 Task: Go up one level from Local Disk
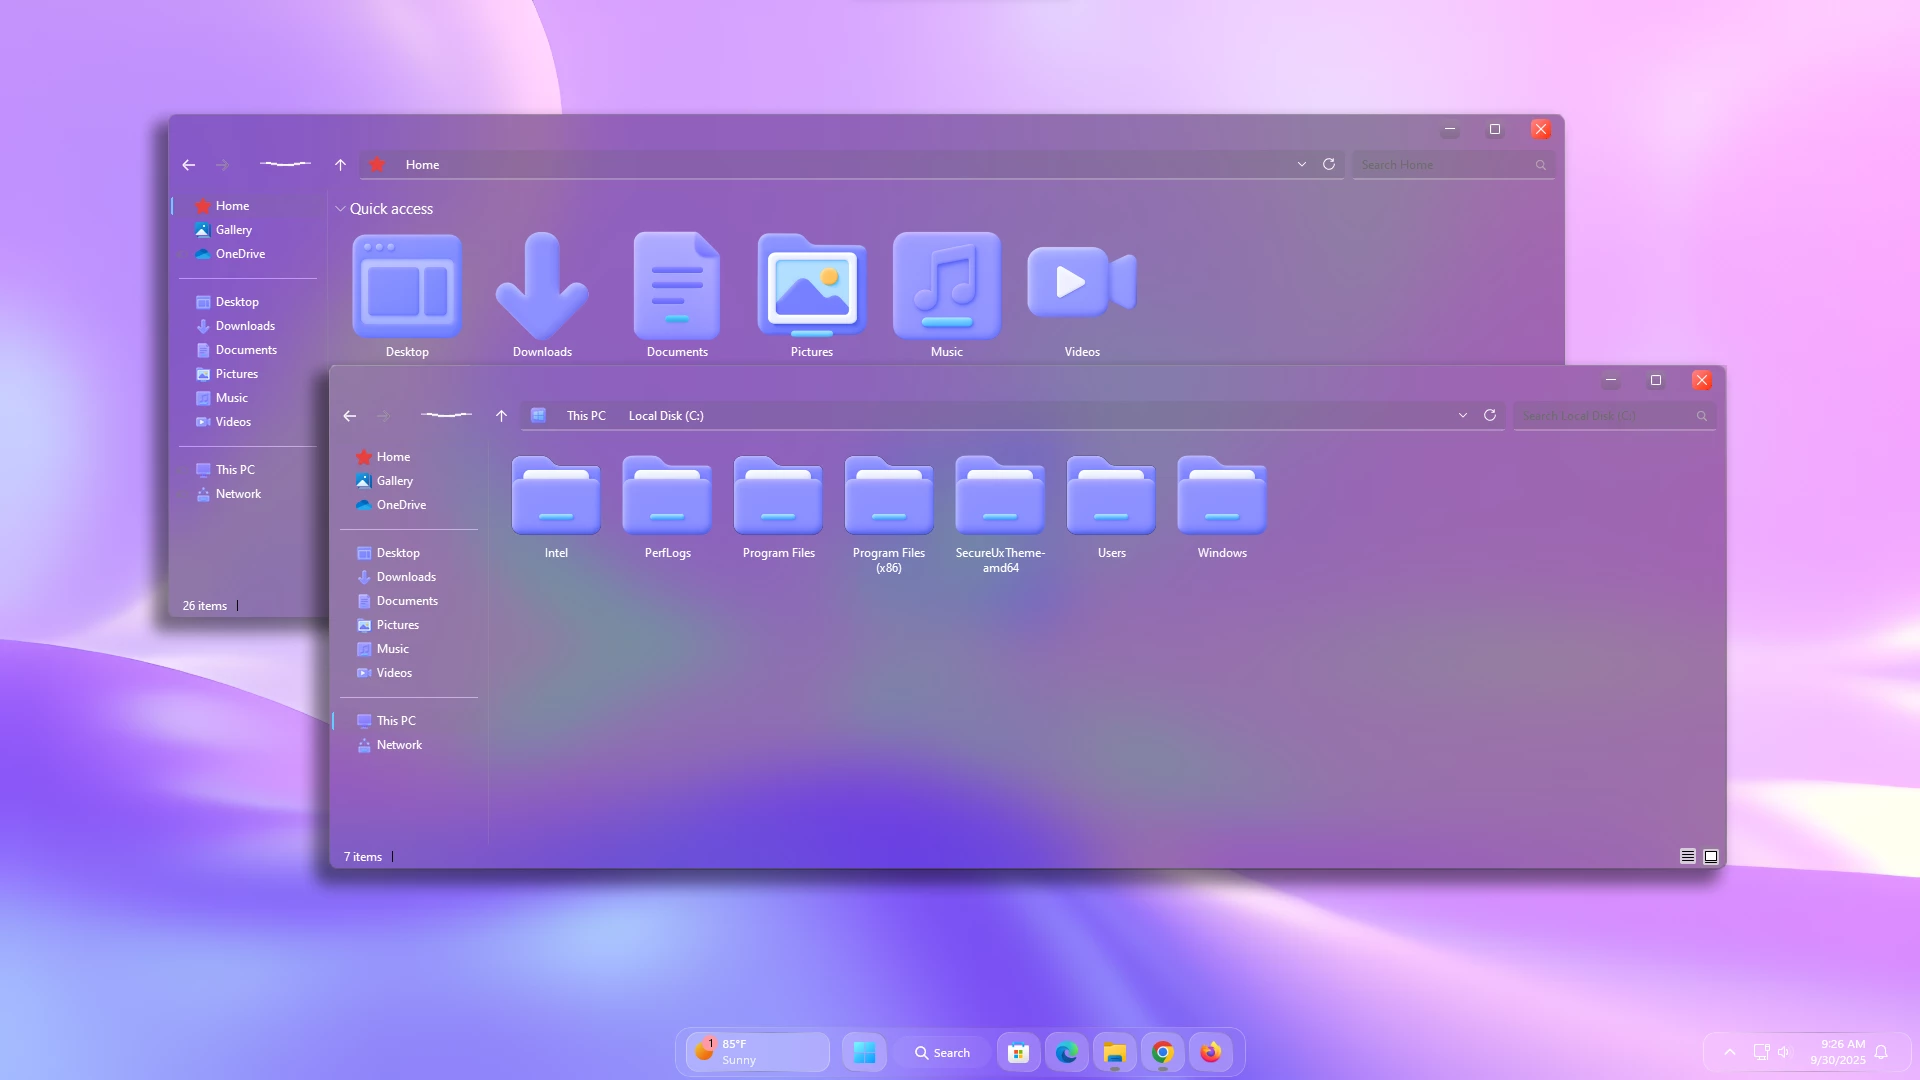tap(501, 416)
